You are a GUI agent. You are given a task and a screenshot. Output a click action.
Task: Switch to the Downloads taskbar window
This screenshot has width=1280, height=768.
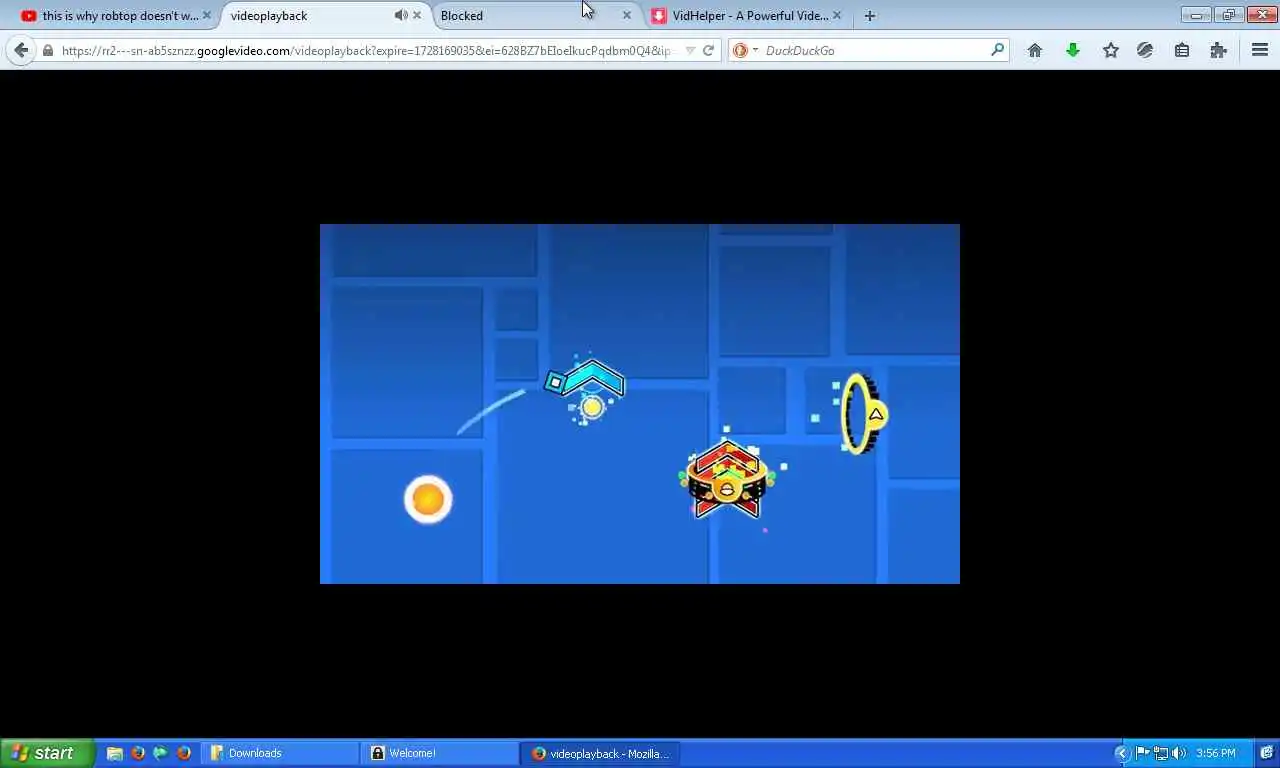[280, 753]
